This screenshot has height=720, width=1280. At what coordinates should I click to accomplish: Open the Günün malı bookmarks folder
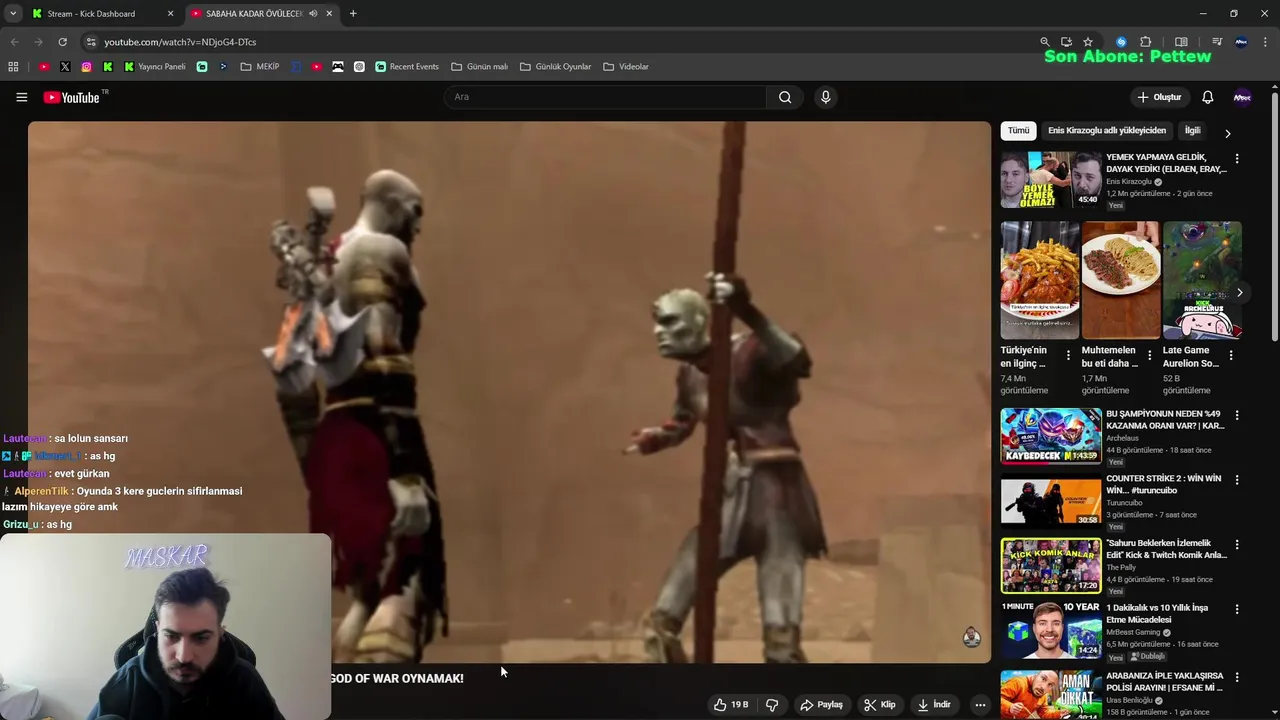480,67
